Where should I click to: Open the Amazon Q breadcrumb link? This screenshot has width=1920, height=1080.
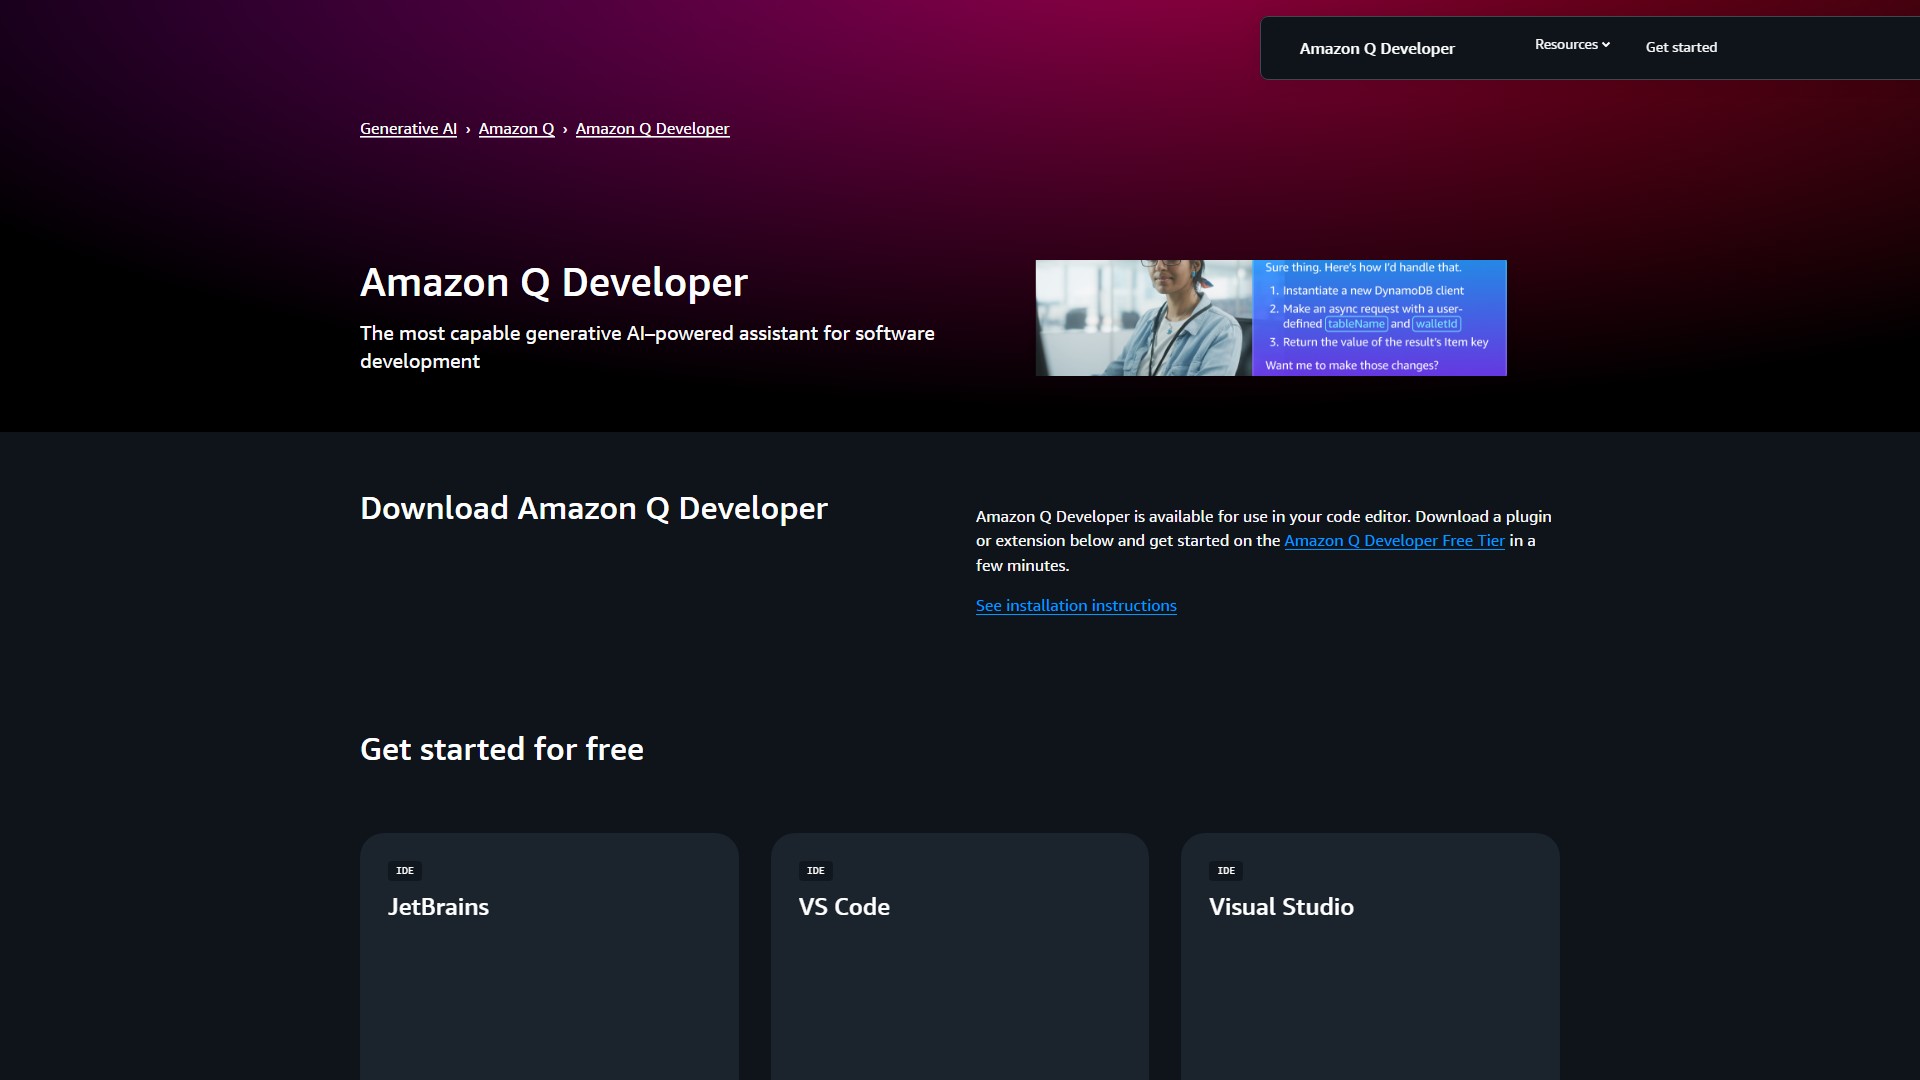tap(515, 128)
